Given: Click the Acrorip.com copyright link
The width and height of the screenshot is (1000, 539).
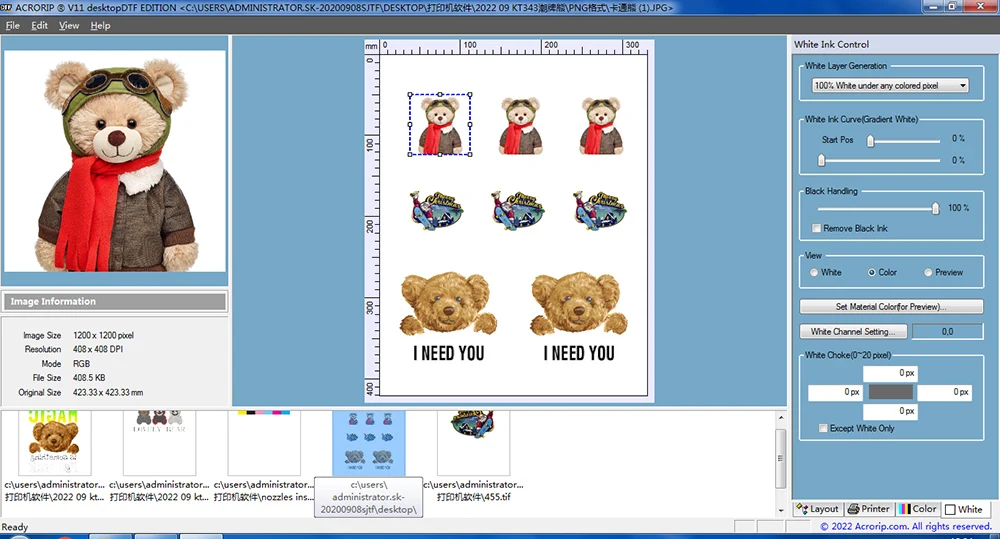Looking at the screenshot, I should tap(906, 526).
